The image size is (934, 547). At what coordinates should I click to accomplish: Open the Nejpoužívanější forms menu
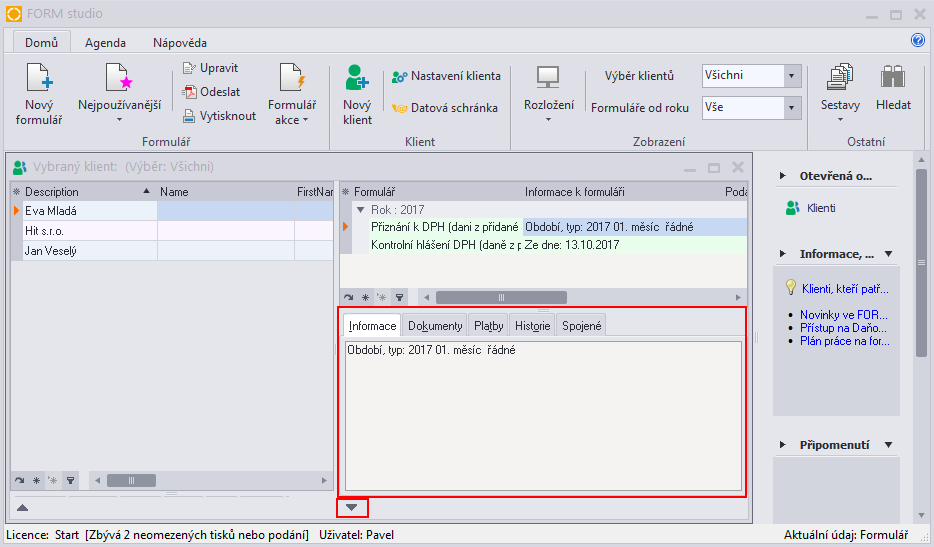coord(119,94)
